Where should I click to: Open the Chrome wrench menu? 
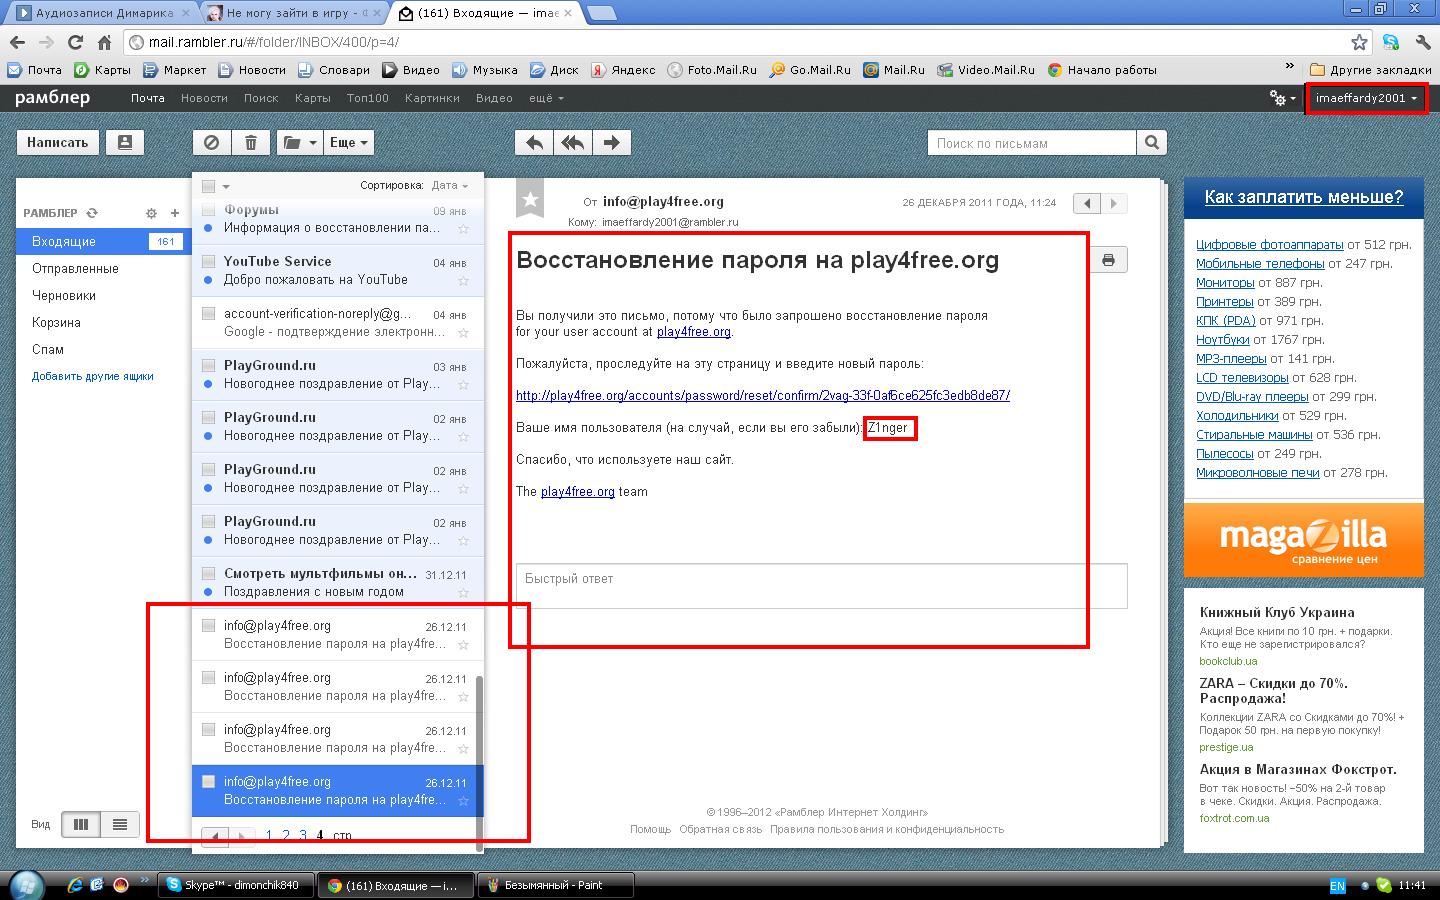(1423, 42)
